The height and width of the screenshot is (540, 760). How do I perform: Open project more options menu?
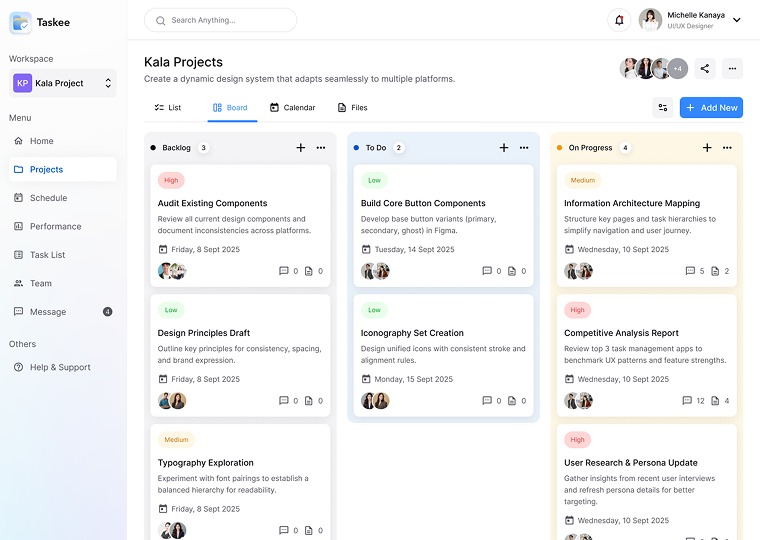[x=732, y=68]
